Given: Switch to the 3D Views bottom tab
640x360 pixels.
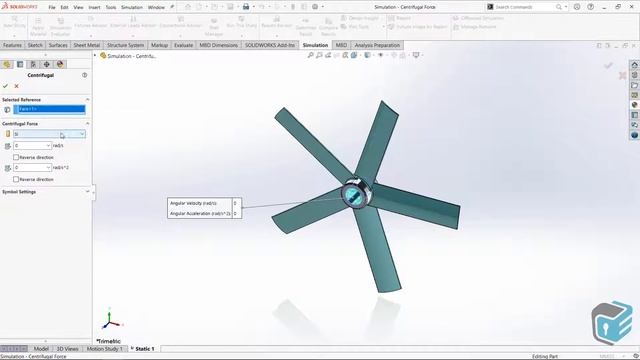Looking at the screenshot, I should [67, 349].
